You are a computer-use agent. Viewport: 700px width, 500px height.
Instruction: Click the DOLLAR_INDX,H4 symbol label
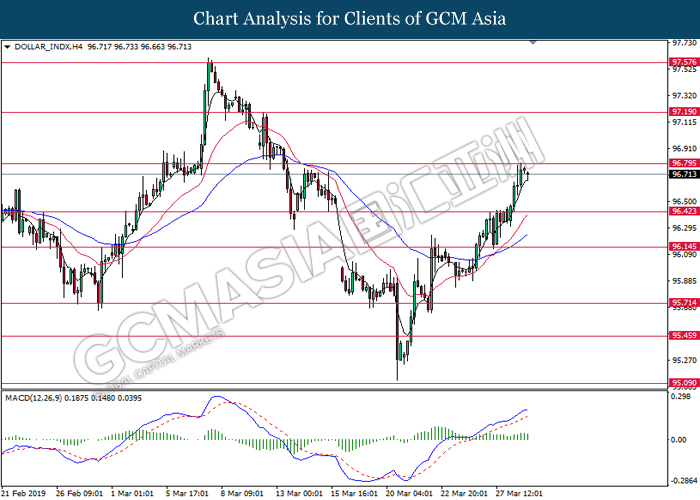(x=49, y=46)
